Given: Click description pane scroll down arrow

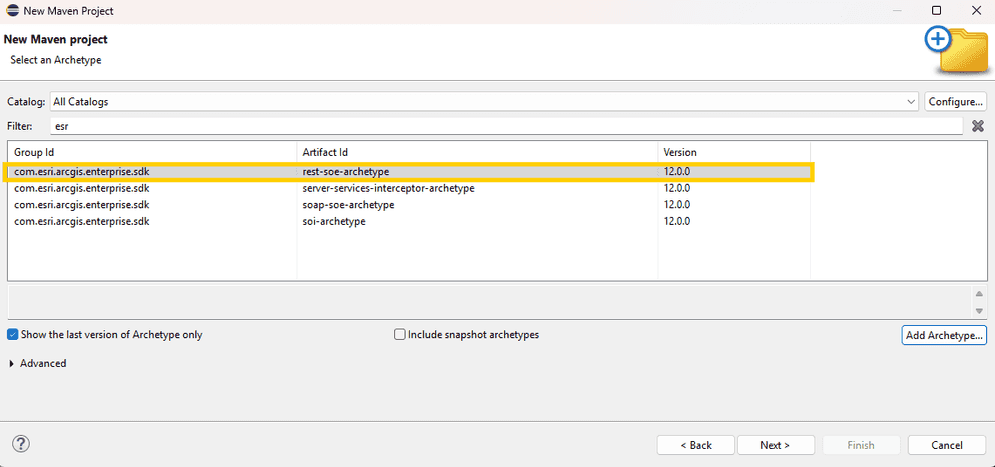Looking at the screenshot, I should [979, 310].
